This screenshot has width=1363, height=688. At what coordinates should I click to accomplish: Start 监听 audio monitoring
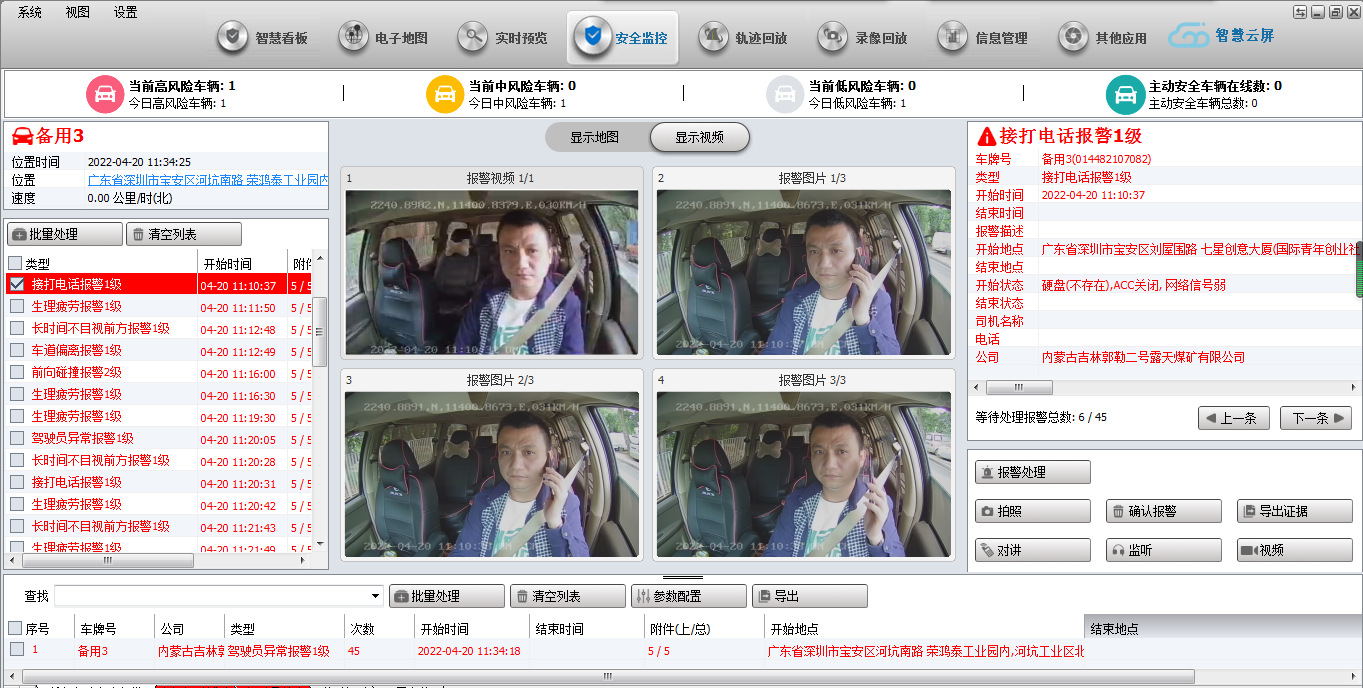1164,550
